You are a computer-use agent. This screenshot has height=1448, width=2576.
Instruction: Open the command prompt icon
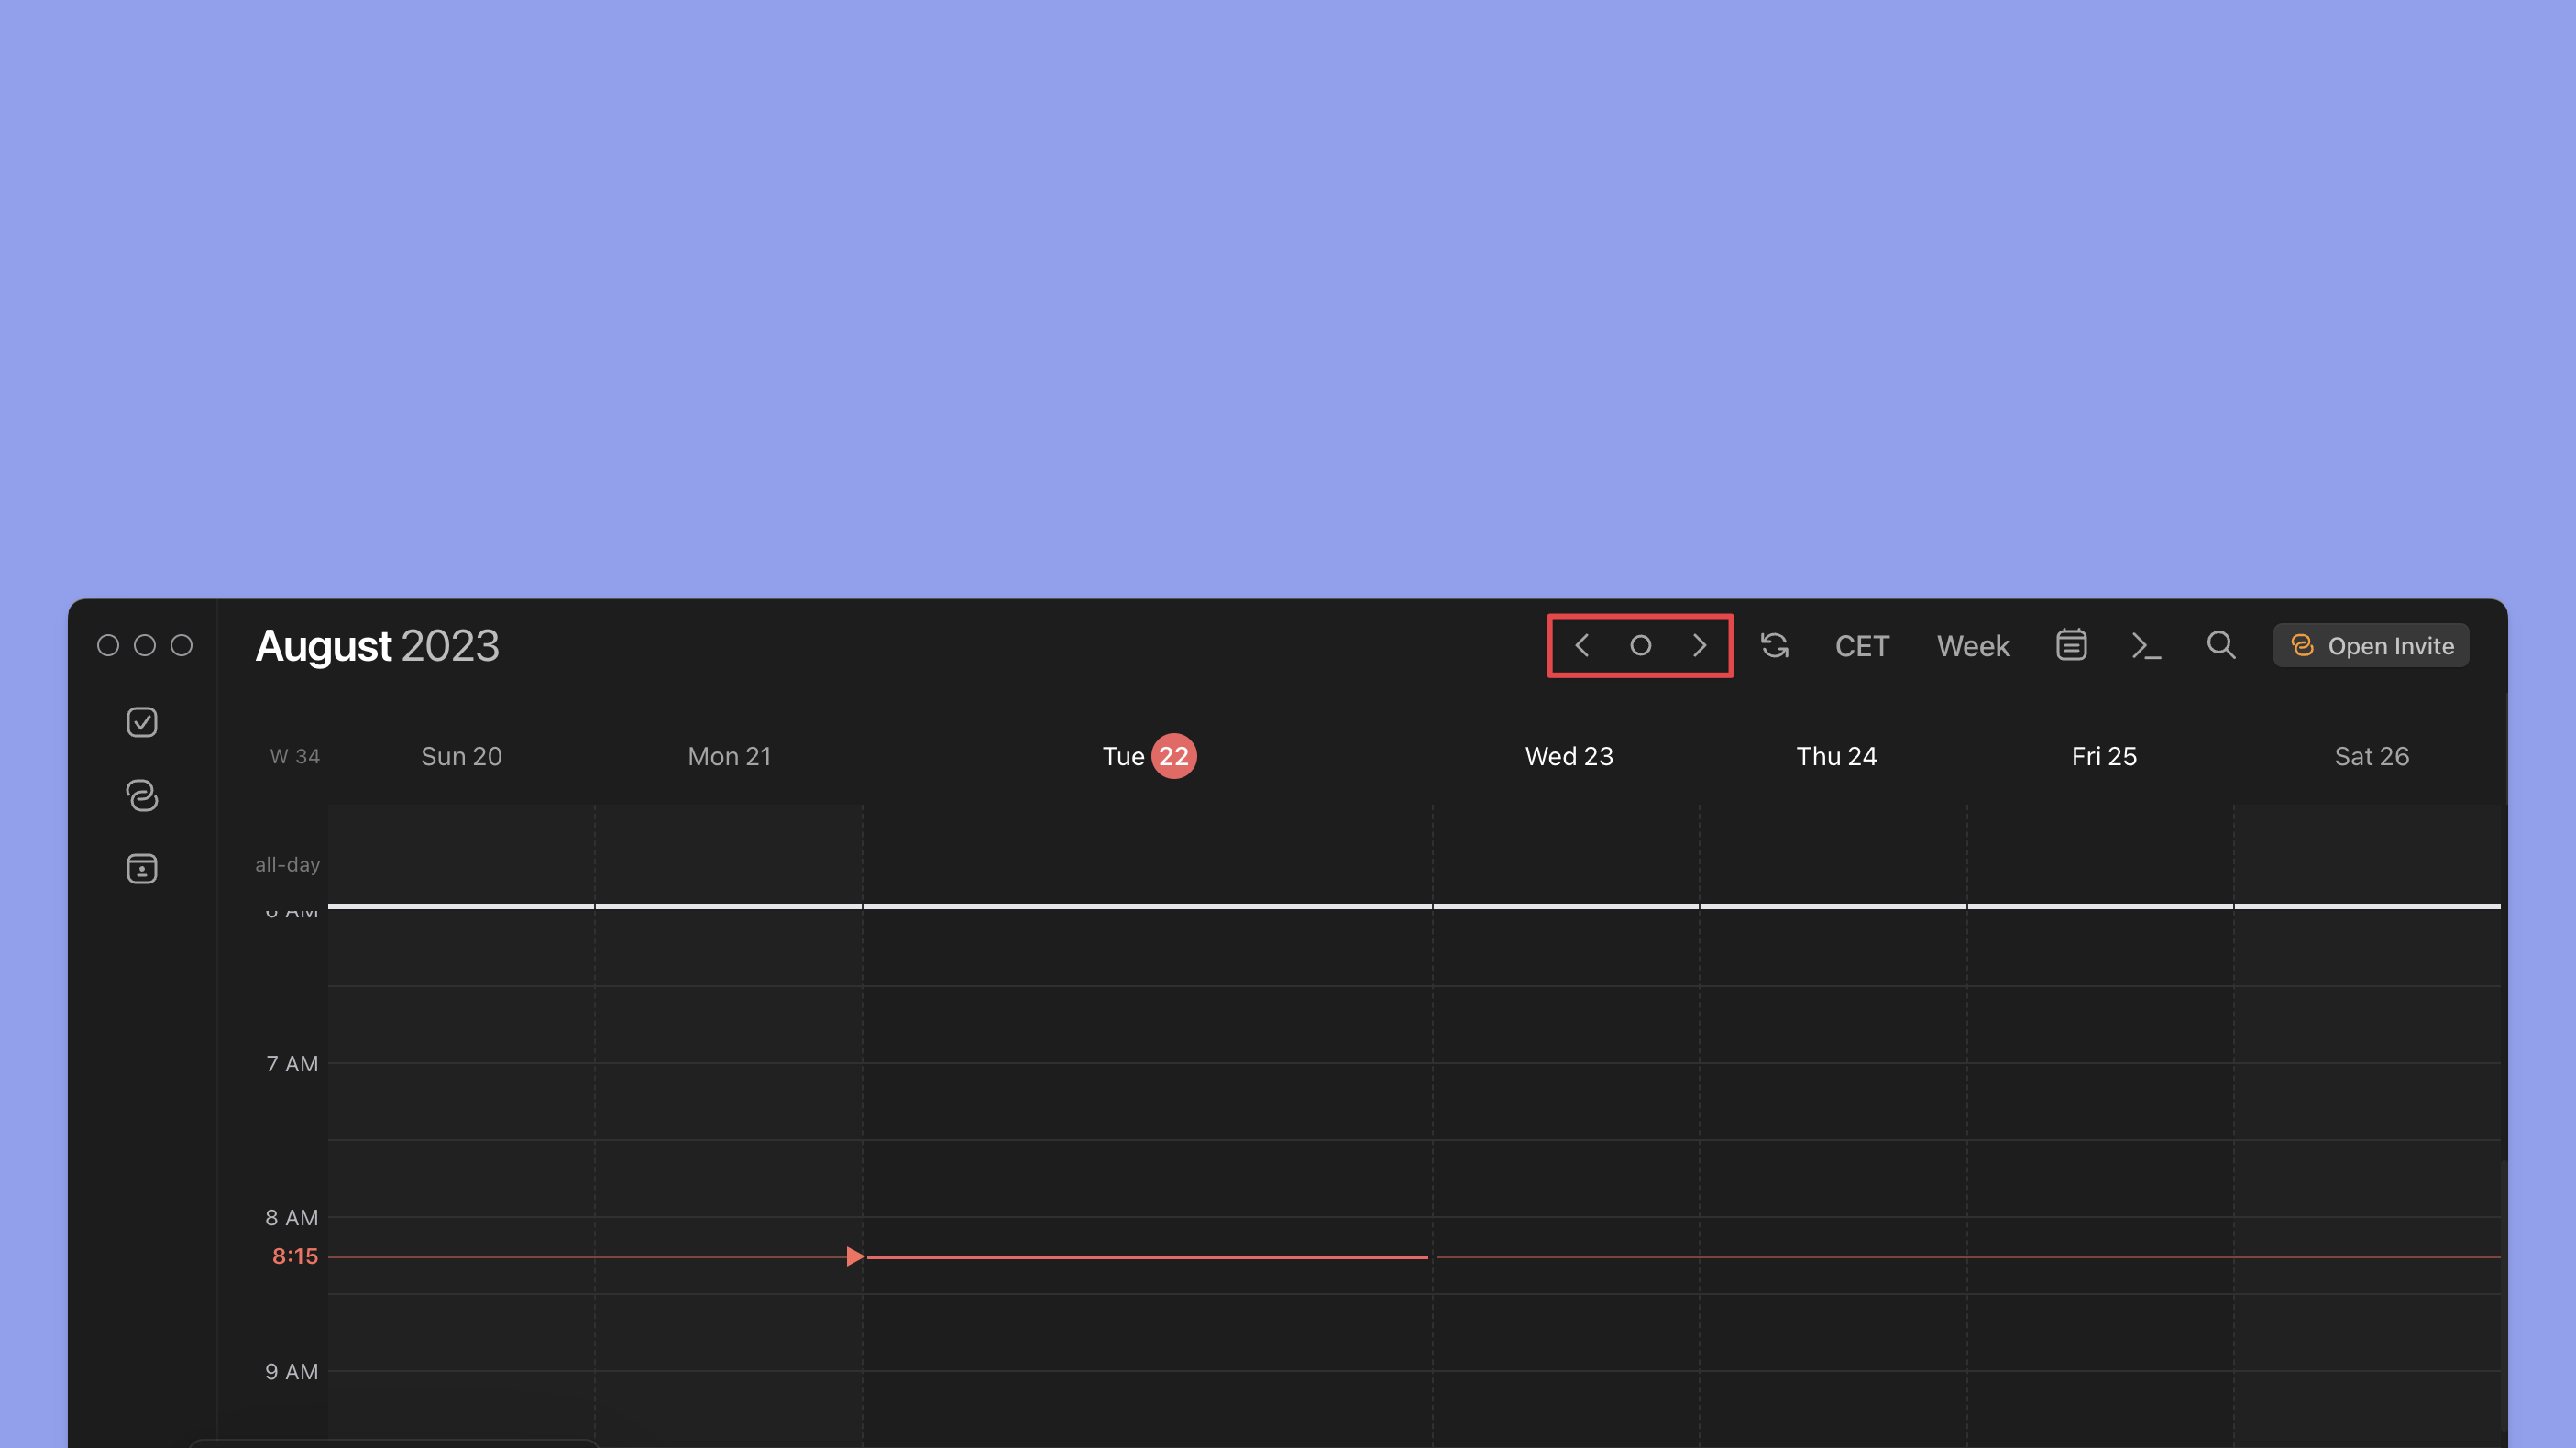2146,645
